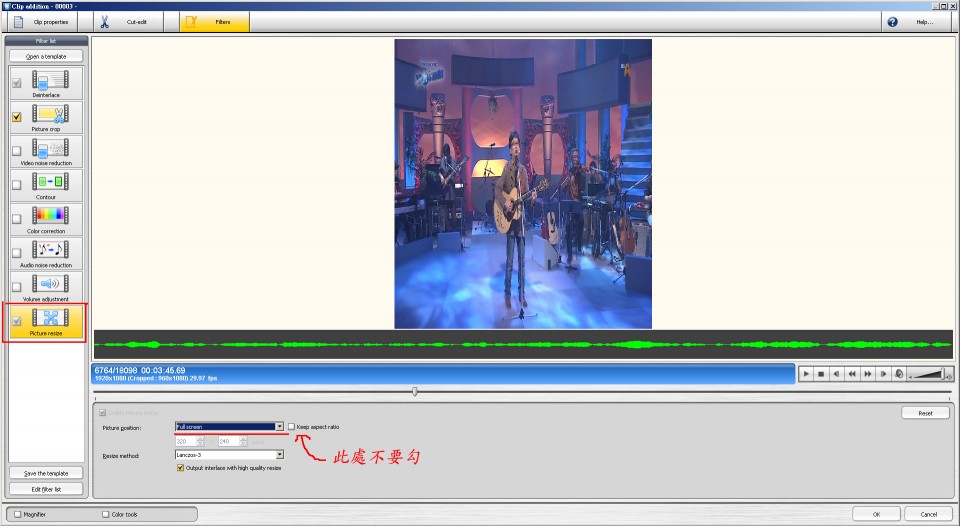This screenshot has height=526, width=960.
Task: Uncheck Output interlace with high quality resize
Action: point(180,467)
